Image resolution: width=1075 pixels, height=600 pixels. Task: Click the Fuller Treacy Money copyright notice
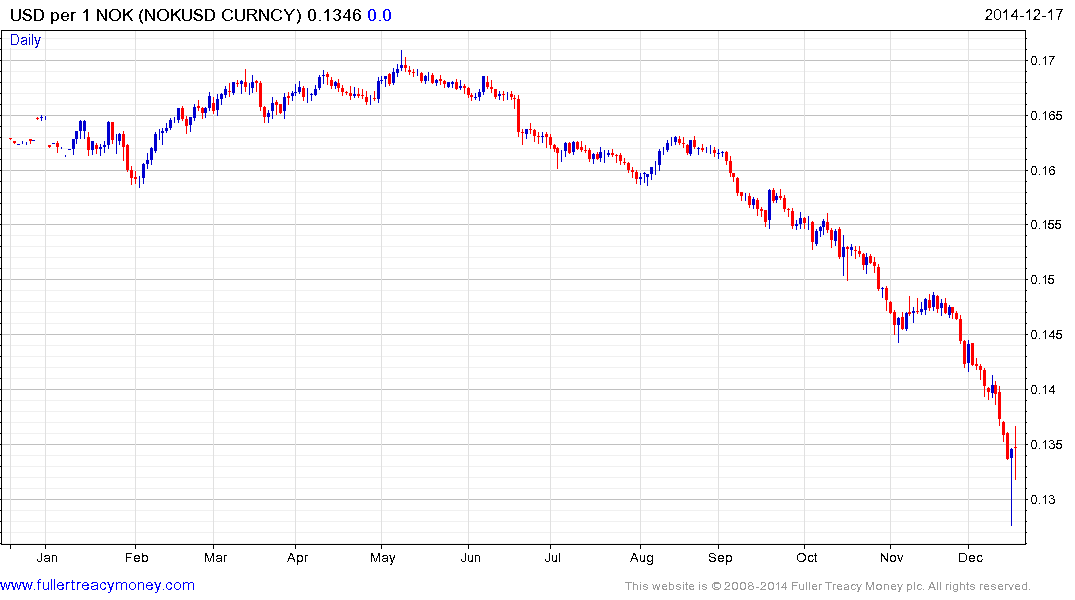coord(828,586)
